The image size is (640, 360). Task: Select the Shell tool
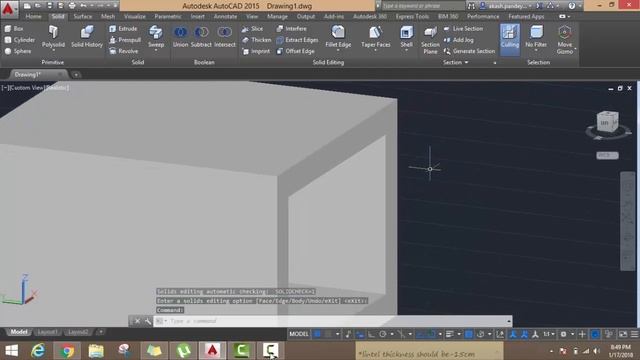click(x=407, y=37)
